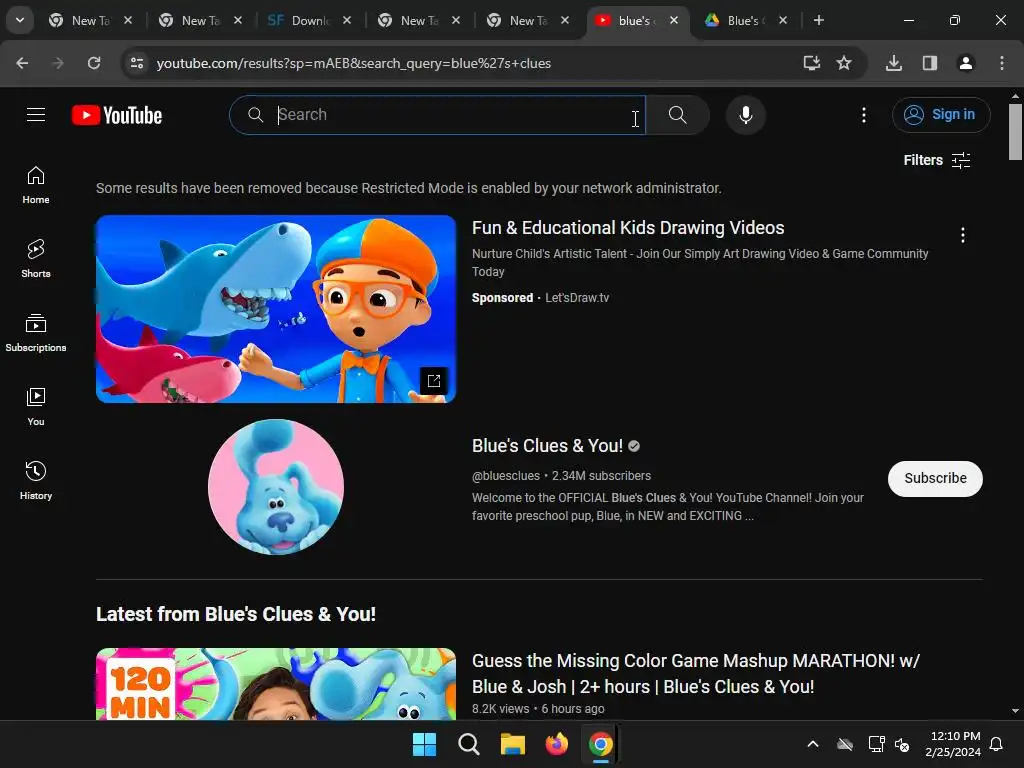Viewport: 1024px width, 768px height.
Task: Open Windows taskbar search
Action: coord(468,744)
